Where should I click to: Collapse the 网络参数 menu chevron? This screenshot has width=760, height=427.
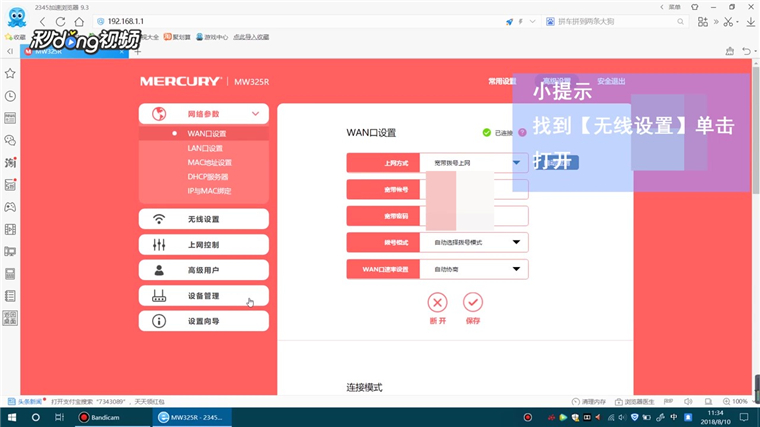pyautogui.click(x=255, y=114)
